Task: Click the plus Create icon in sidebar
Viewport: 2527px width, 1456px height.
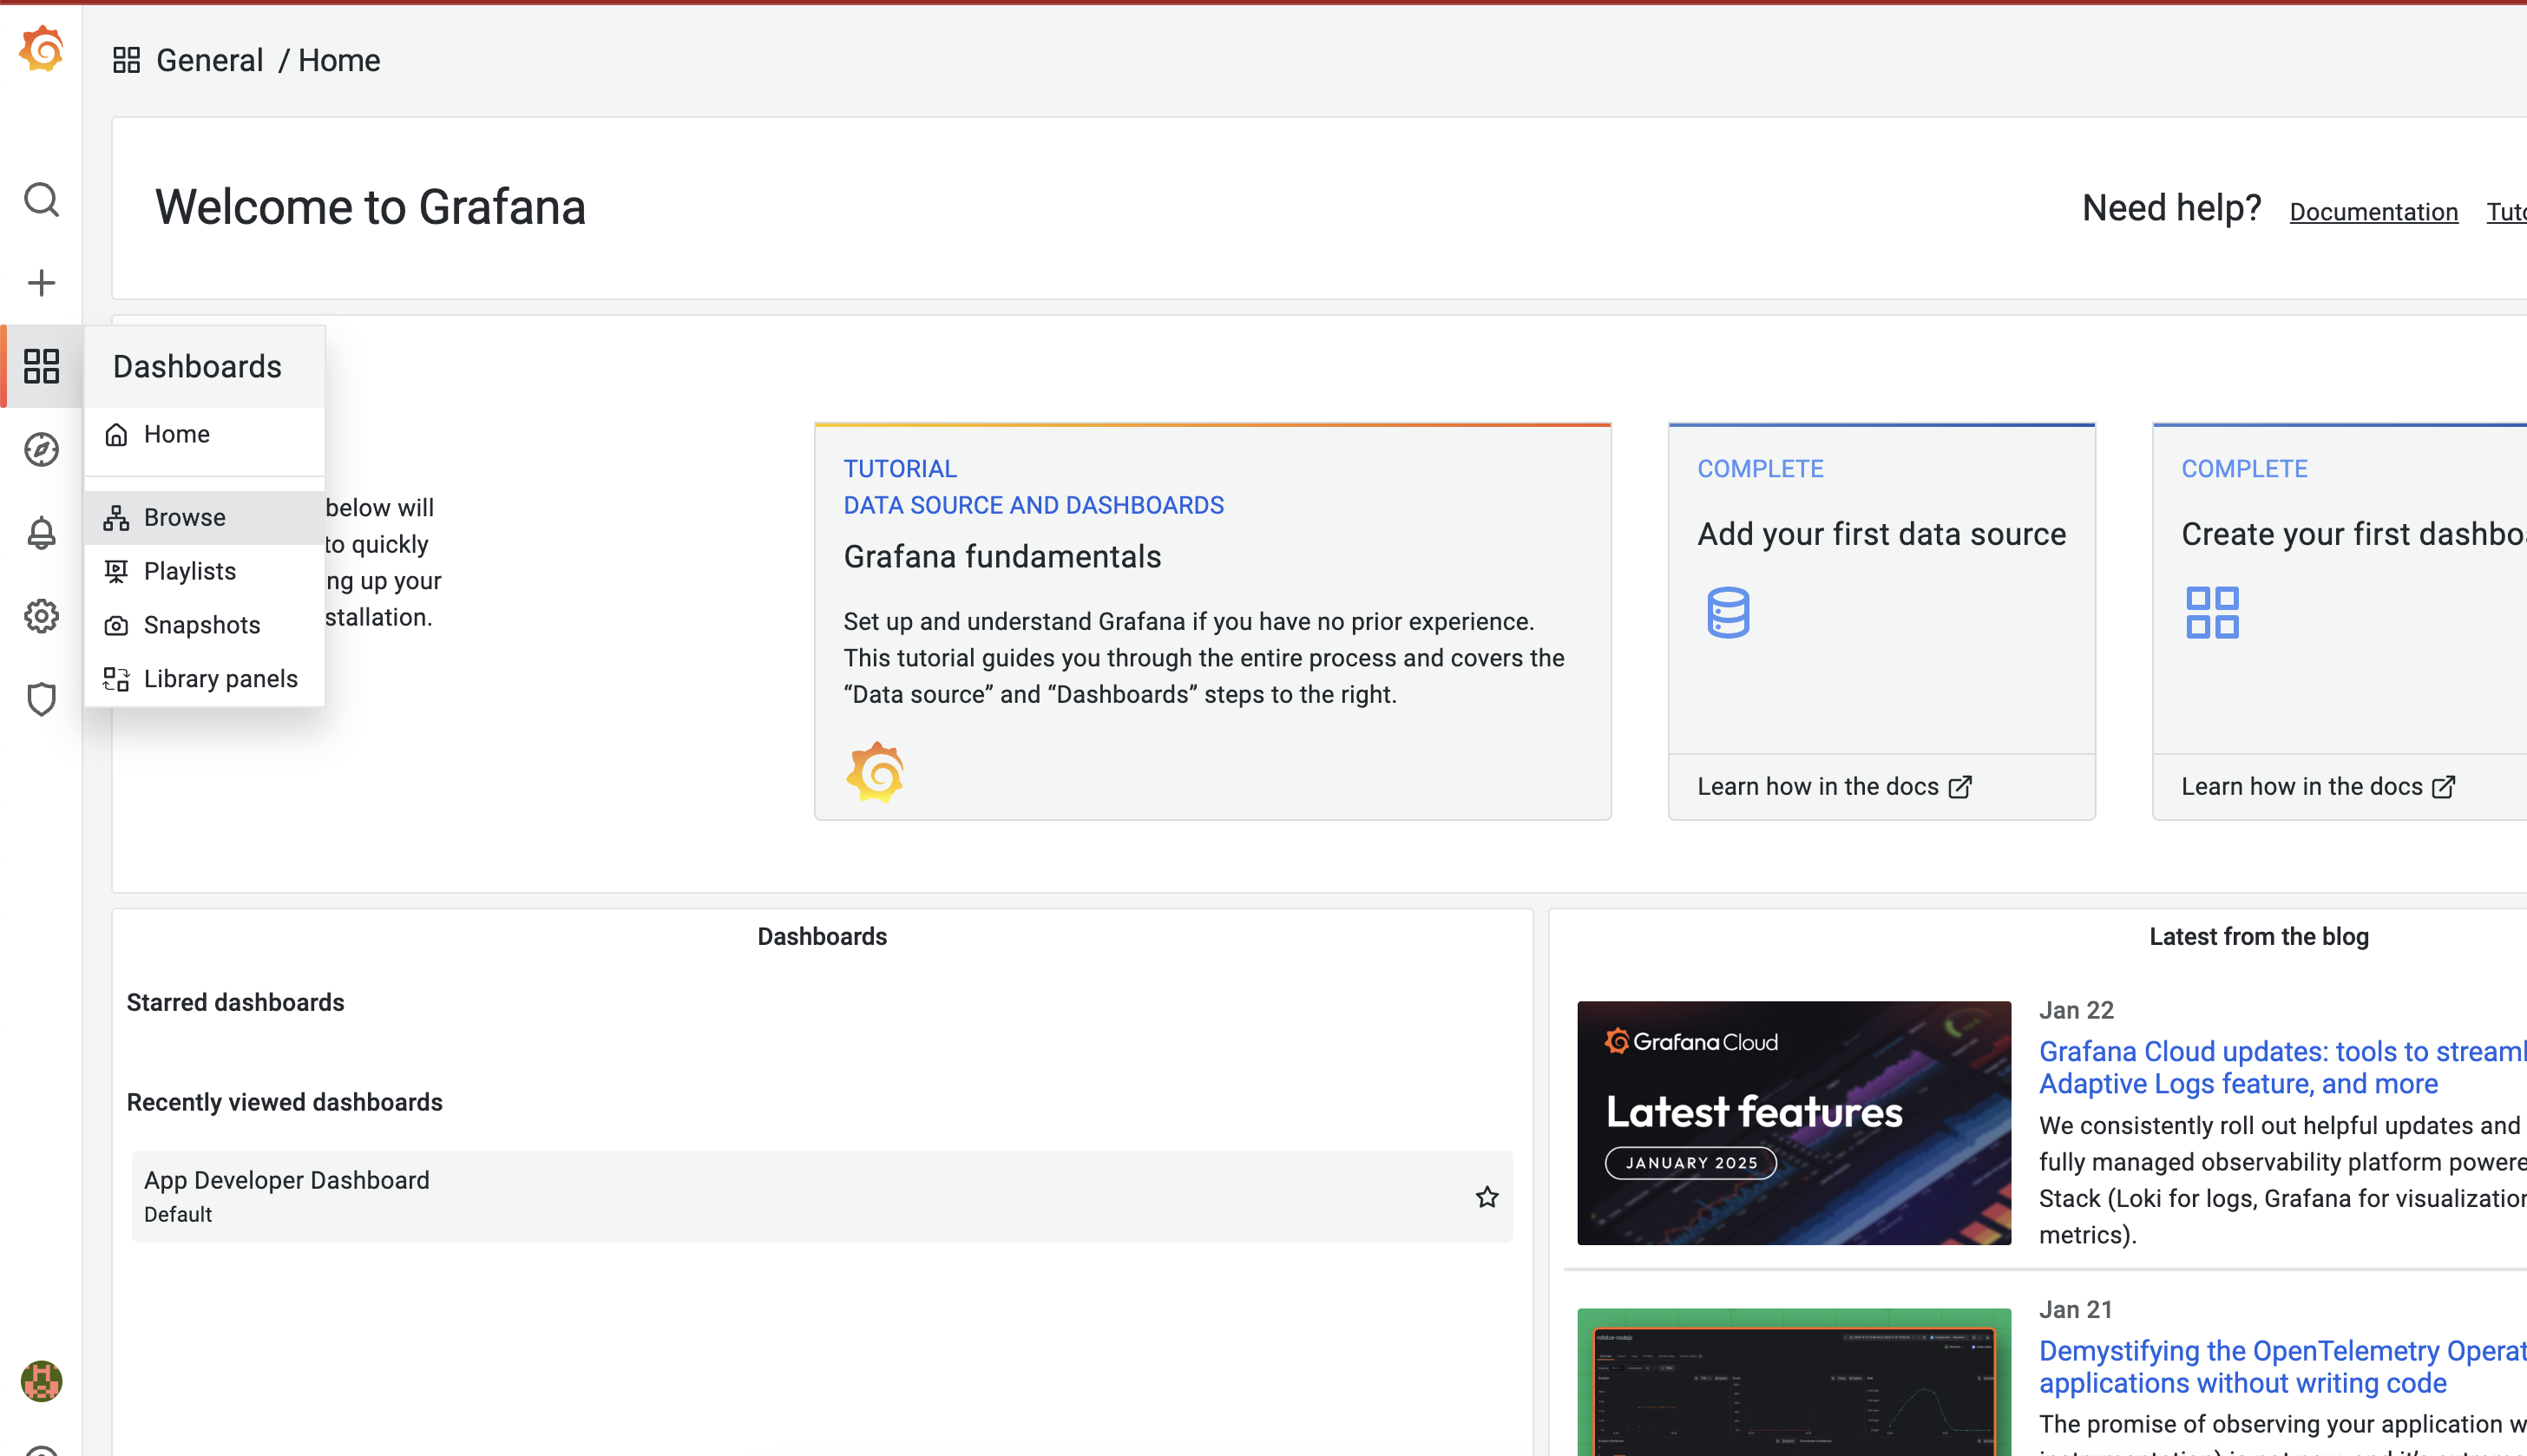Action: pos(41,283)
